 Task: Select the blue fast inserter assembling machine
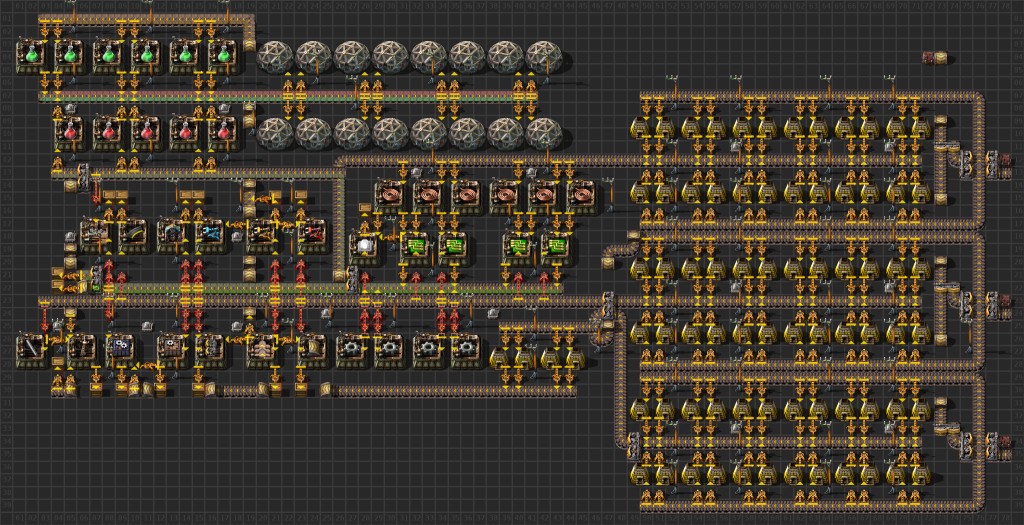pos(211,235)
